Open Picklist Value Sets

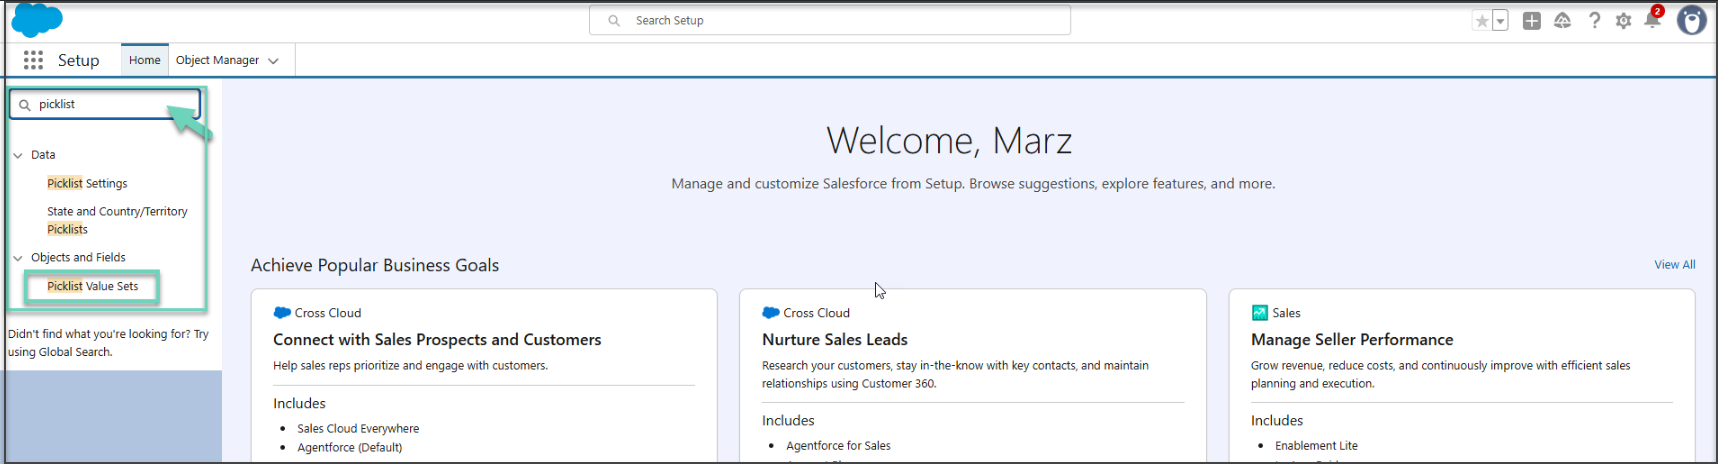(x=93, y=286)
